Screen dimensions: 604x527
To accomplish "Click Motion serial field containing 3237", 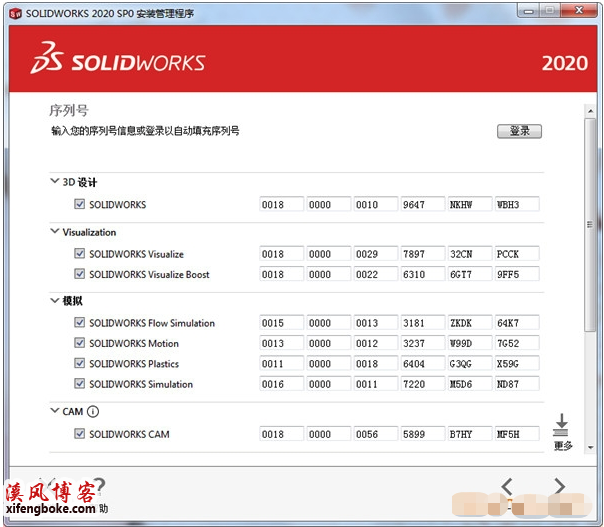I will point(423,343).
